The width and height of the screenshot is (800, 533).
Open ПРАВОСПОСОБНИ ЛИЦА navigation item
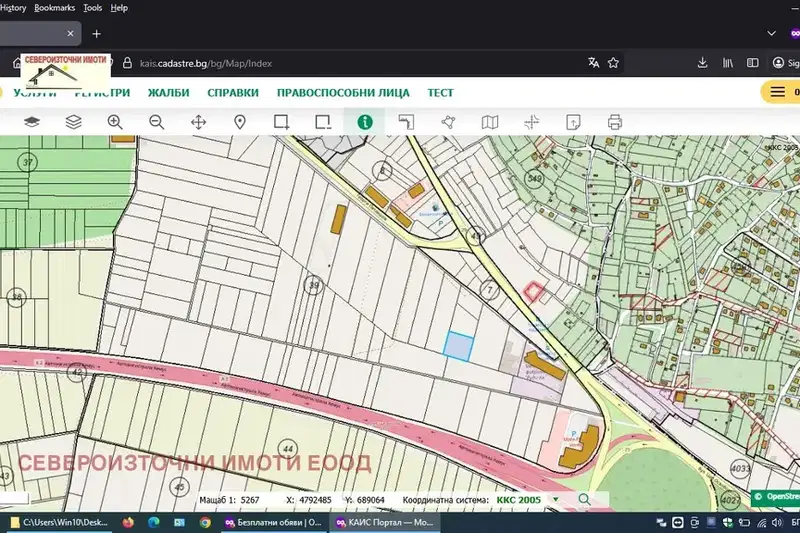[343, 93]
